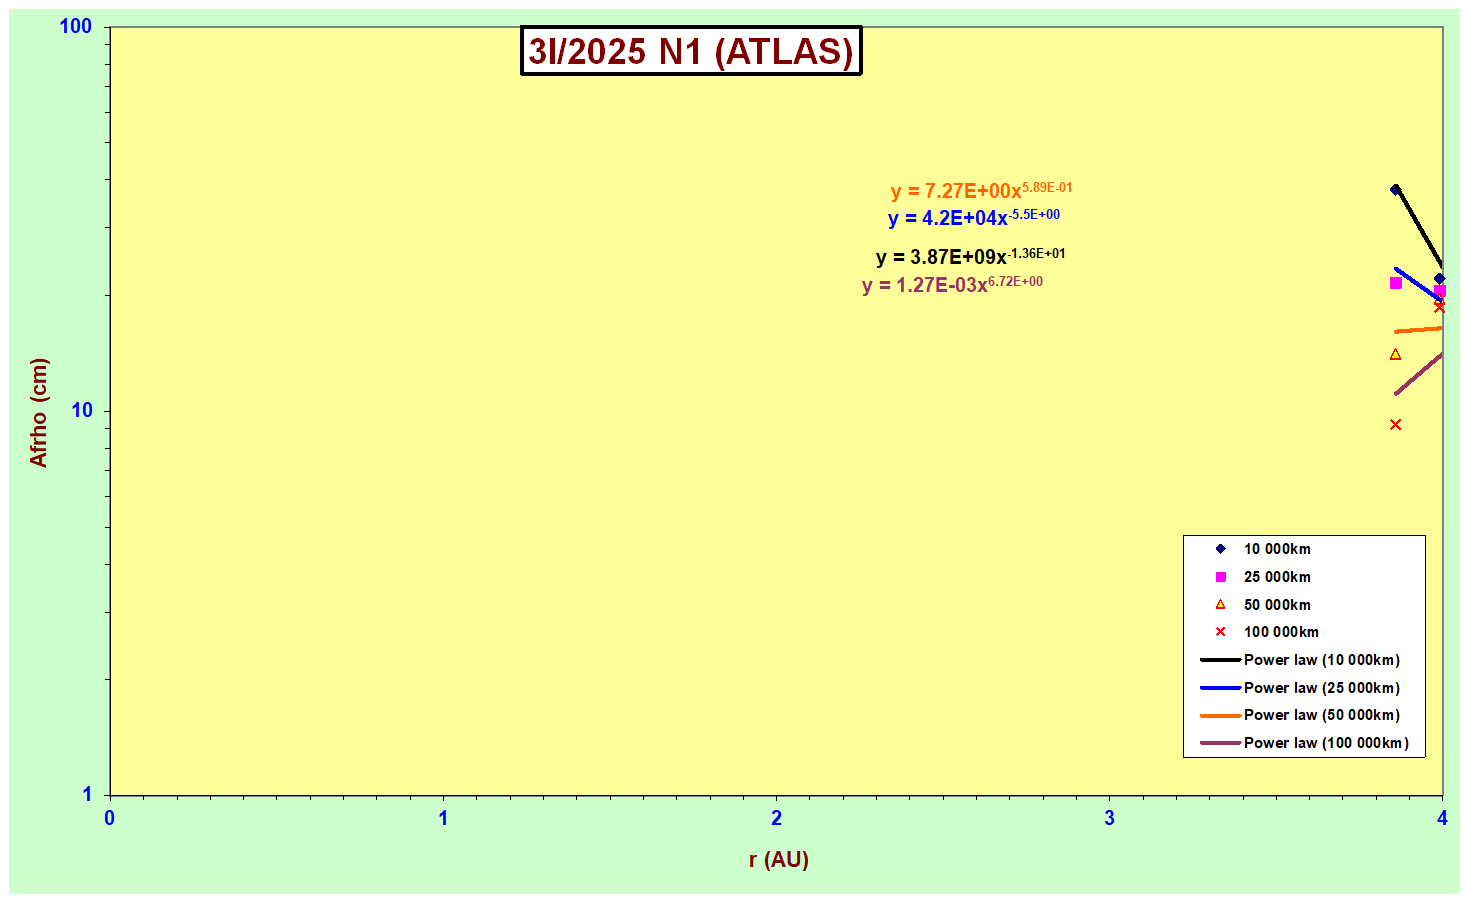Select the r (AU) x-axis title
The width and height of the screenshot is (1466, 901).
778,859
